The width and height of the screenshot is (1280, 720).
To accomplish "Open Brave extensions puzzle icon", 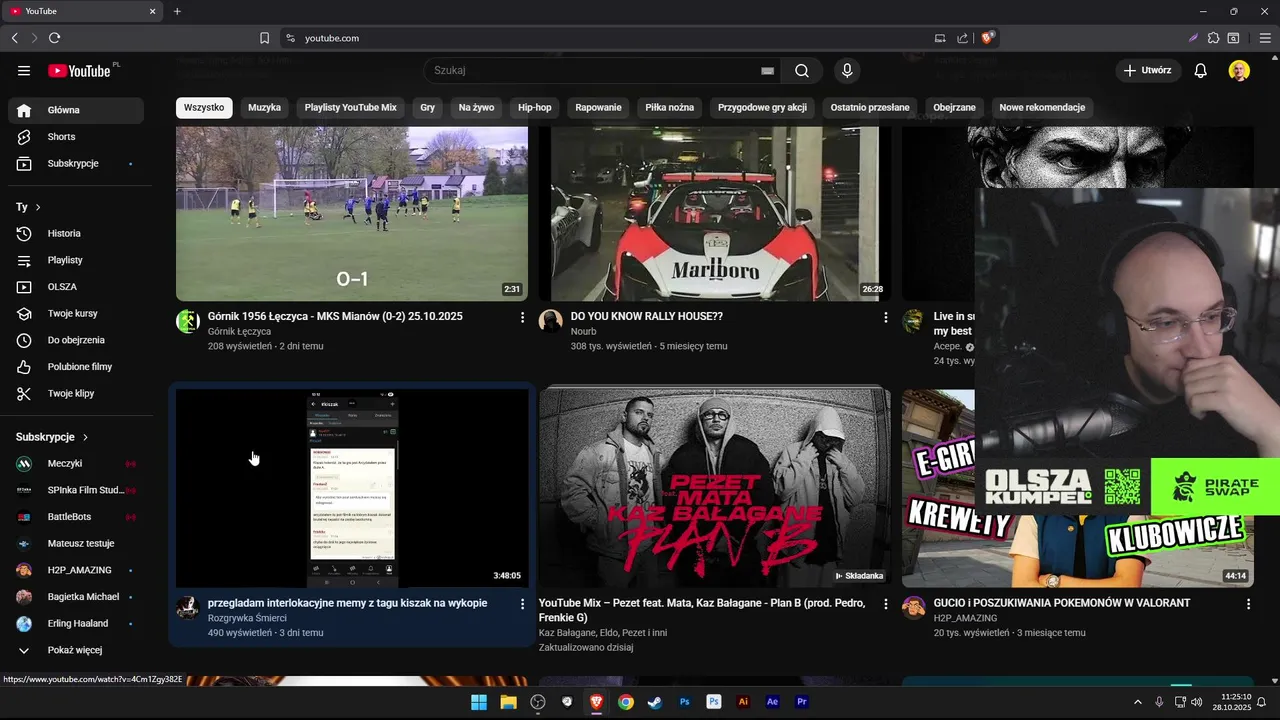I will click(1214, 38).
